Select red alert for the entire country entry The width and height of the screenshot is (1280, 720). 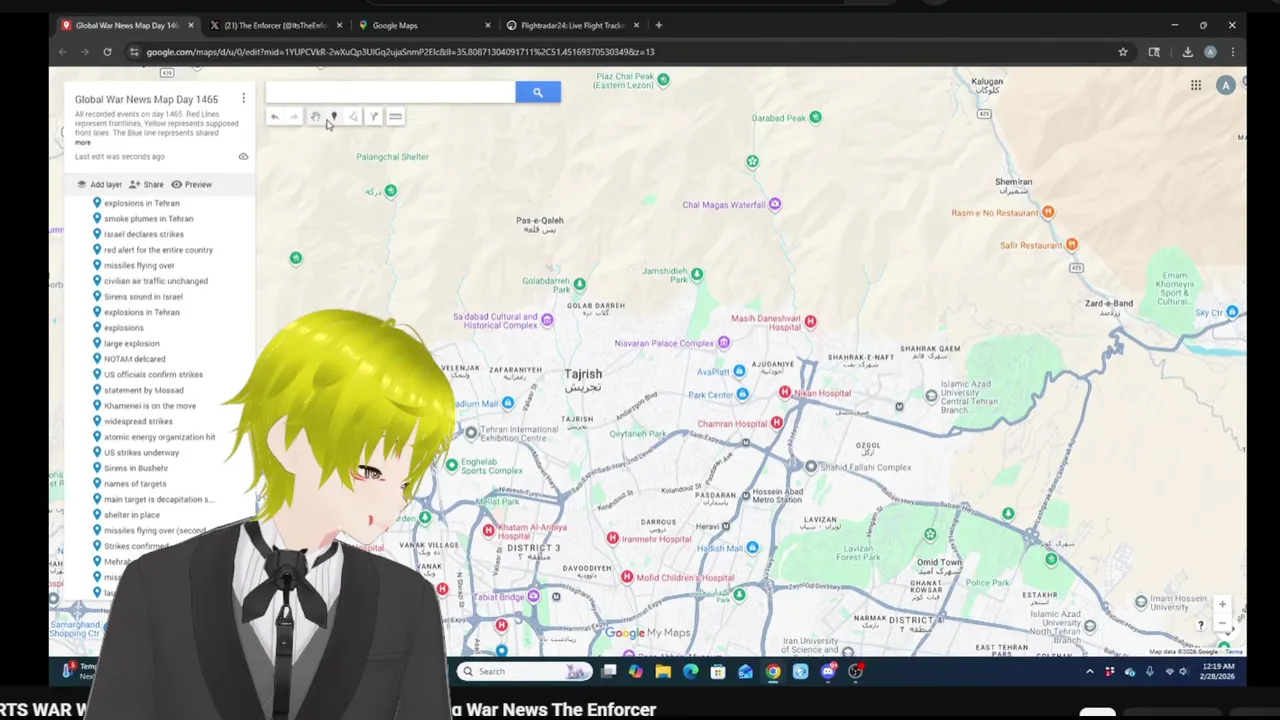158,250
